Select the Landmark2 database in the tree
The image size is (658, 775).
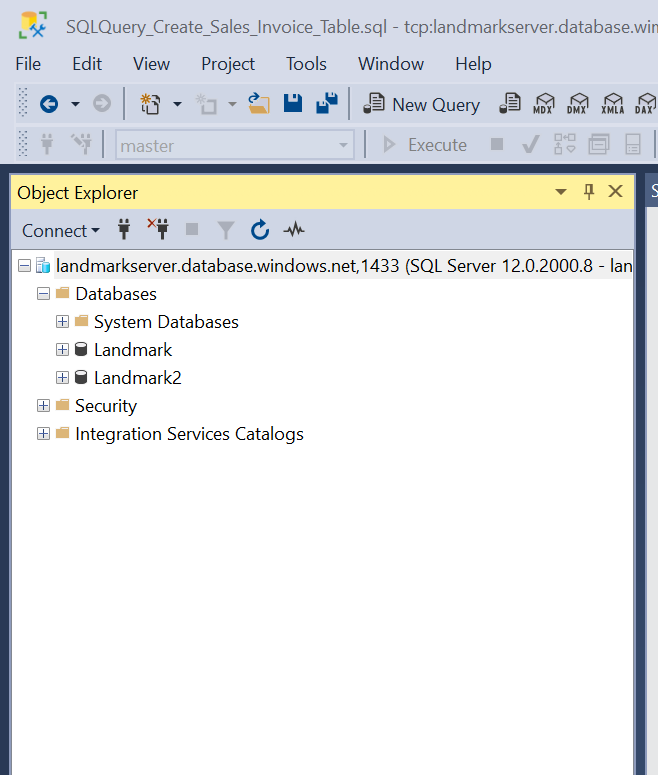click(137, 378)
